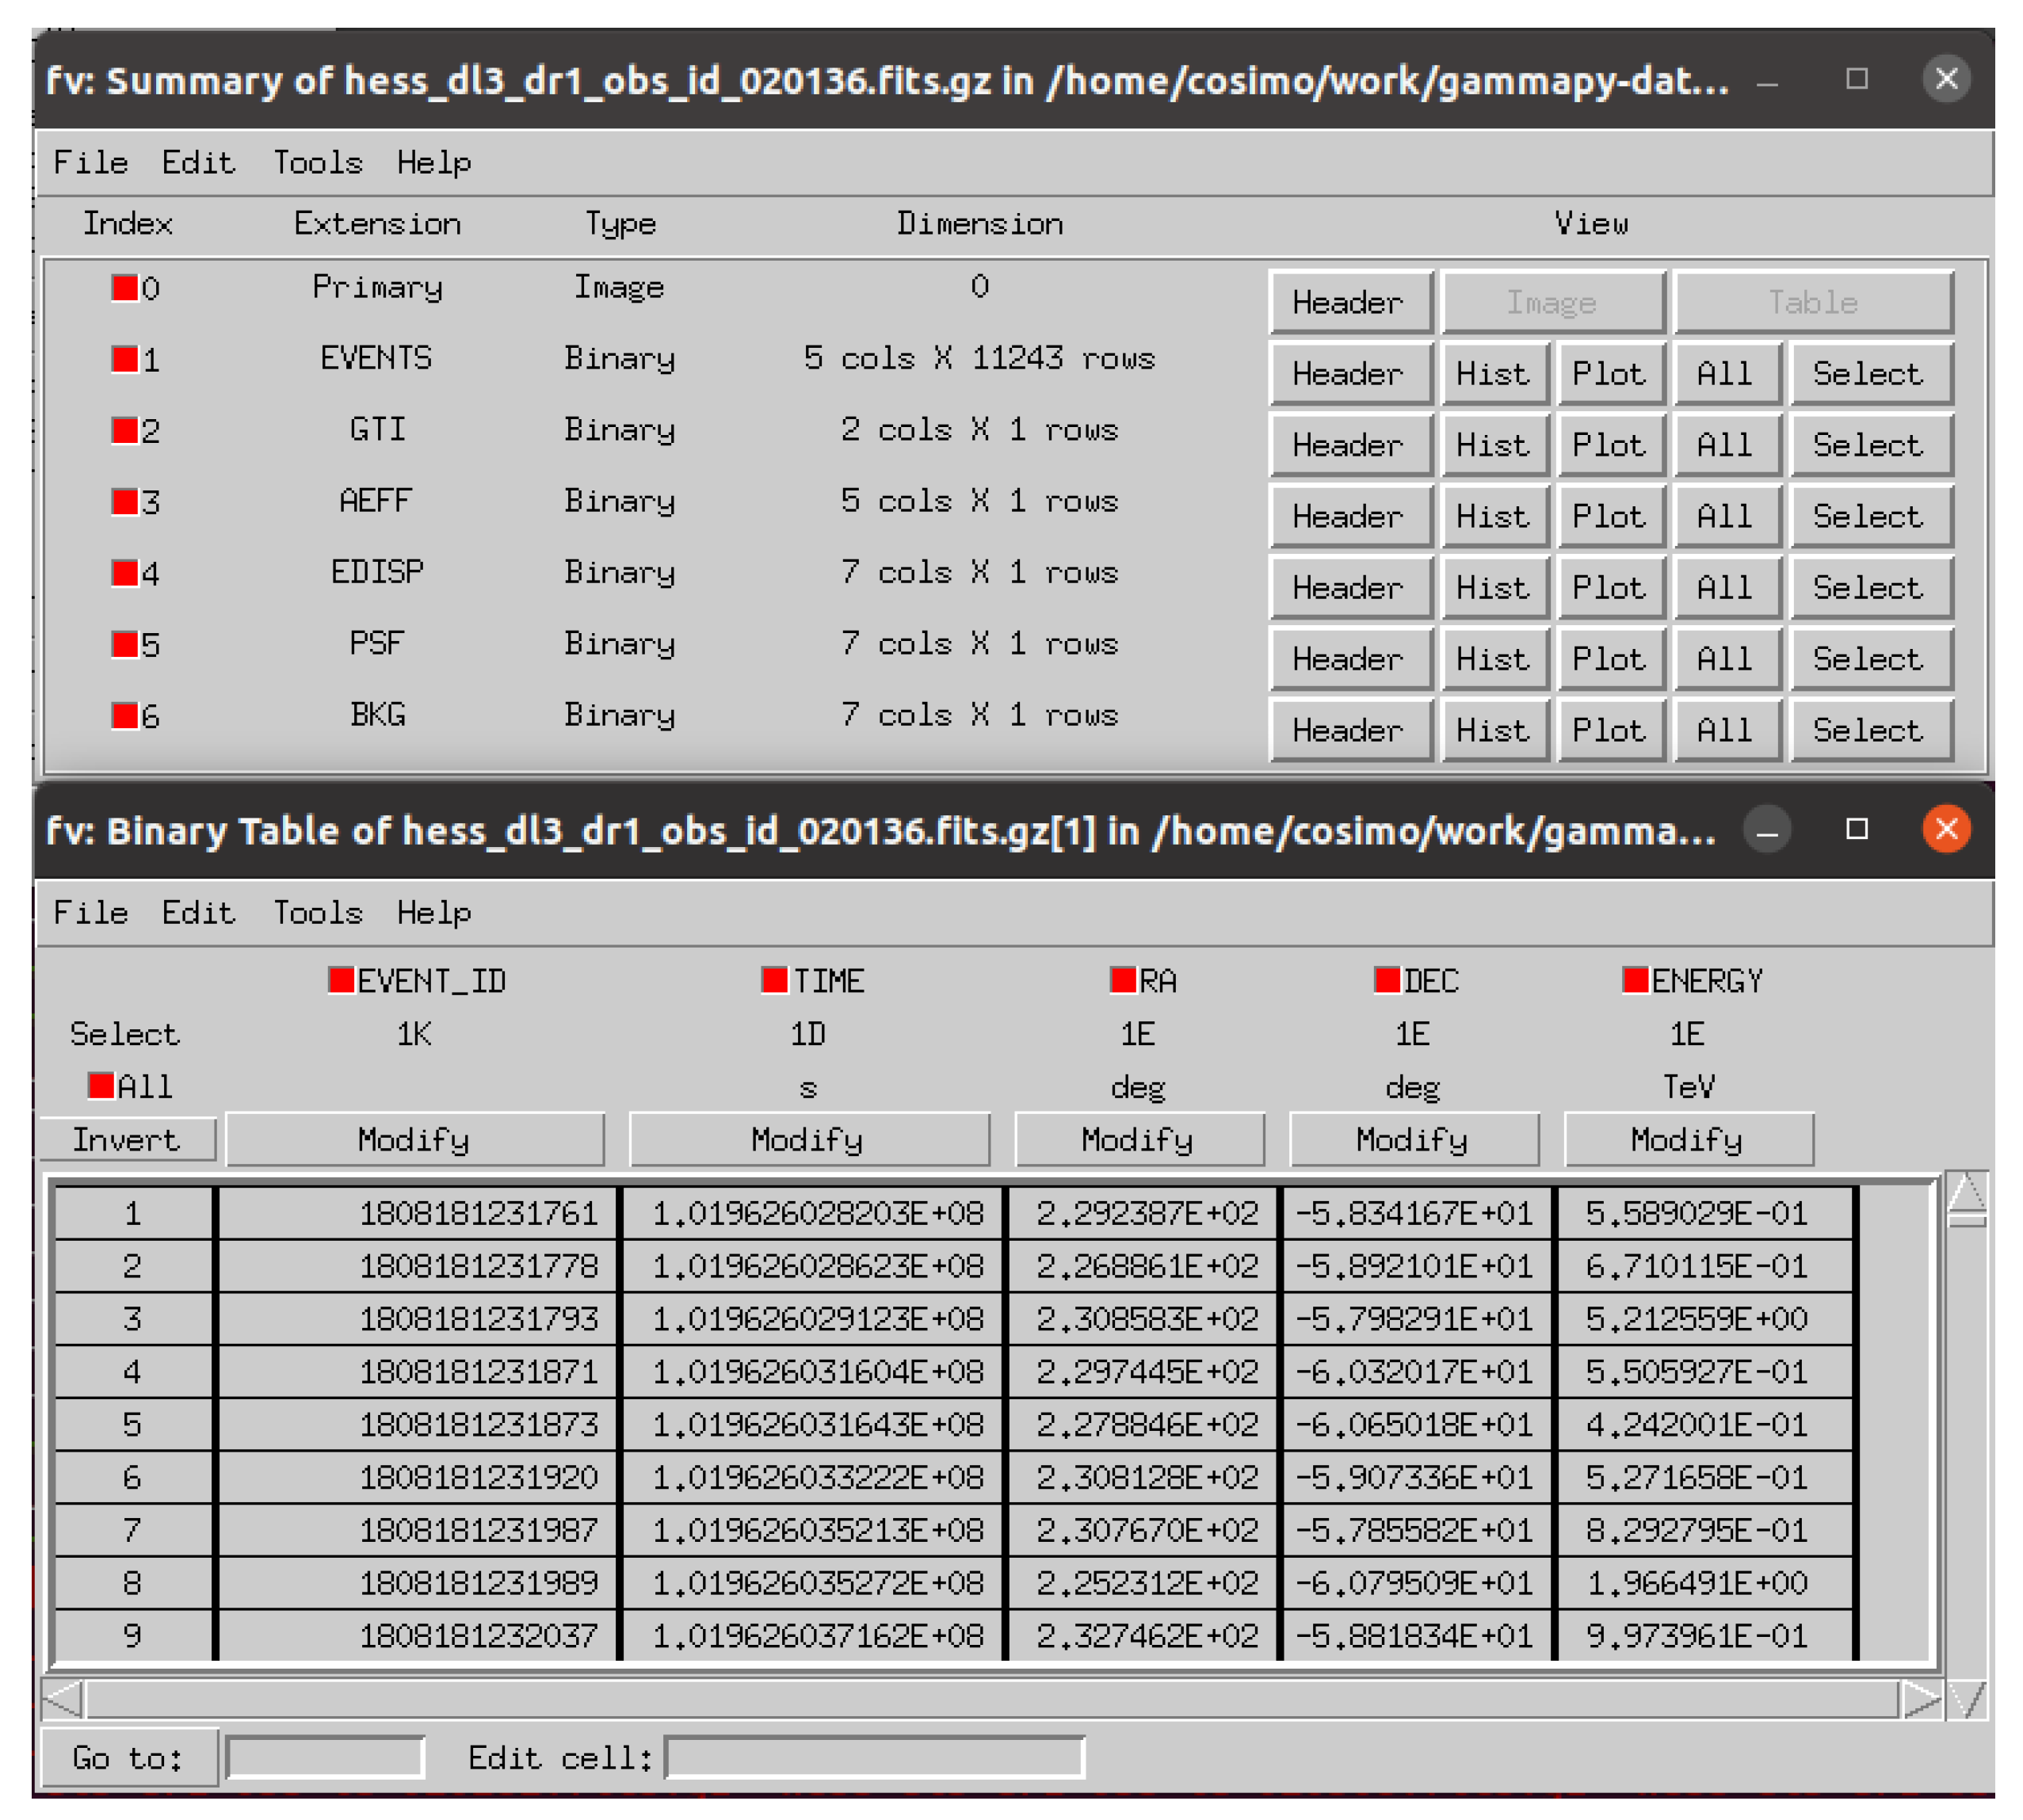Click the Edit cell input field
The width and height of the screenshot is (2023, 1820).
(874, 1758)
